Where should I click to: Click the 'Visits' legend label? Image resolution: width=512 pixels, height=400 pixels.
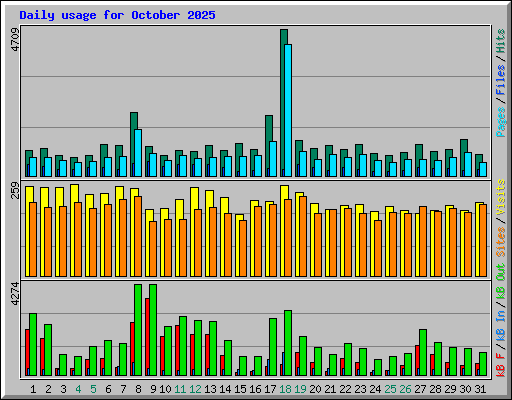coord(501,197)
